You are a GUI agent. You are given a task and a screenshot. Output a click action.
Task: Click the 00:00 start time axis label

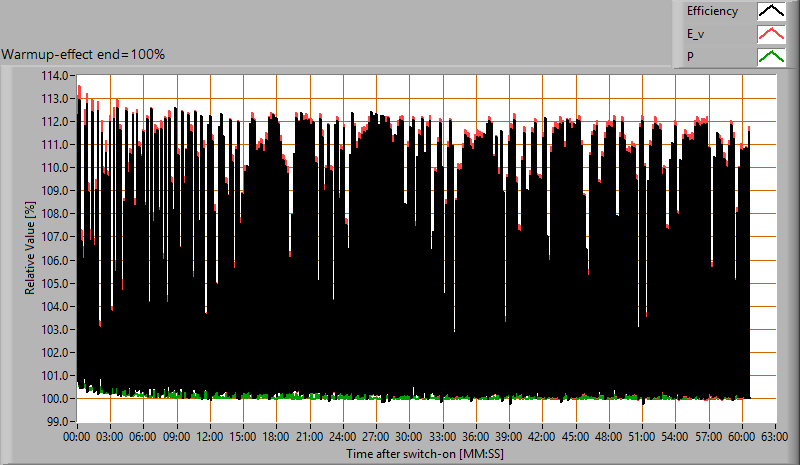pyautogui.click(x=77, y=437)
